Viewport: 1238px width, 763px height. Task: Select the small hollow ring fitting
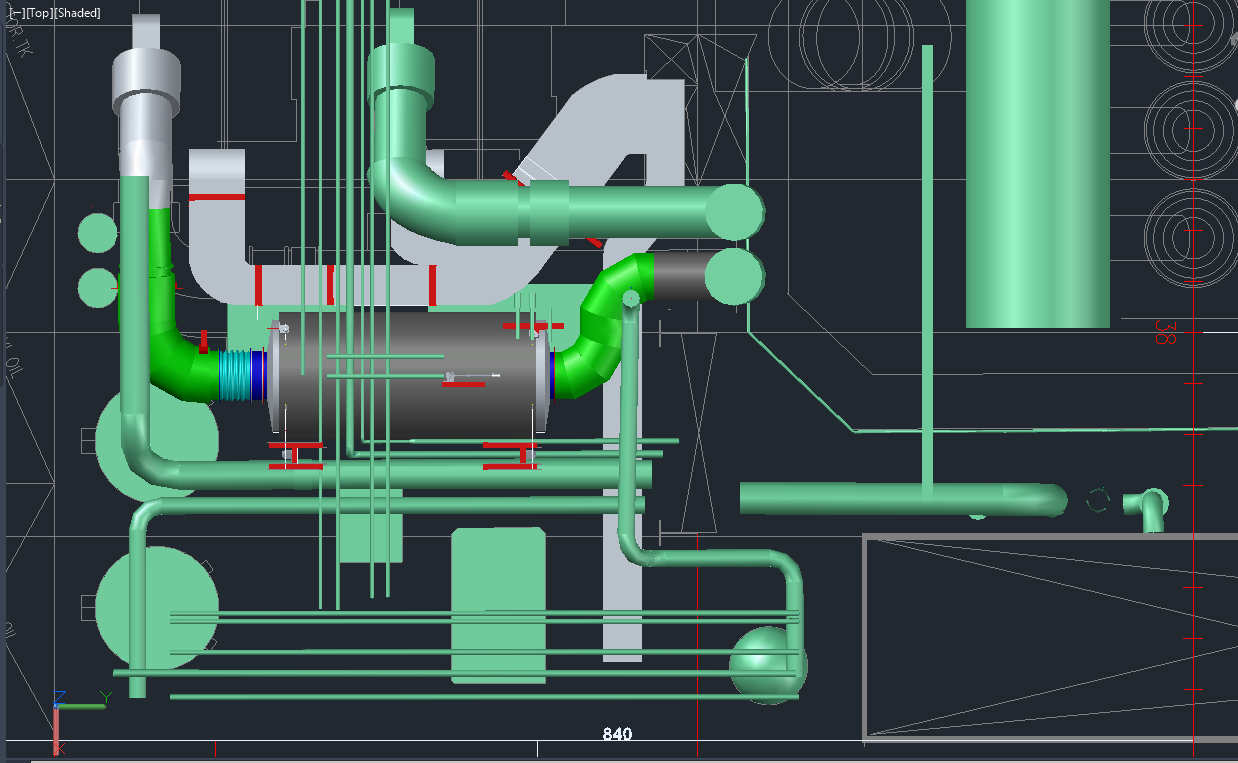tap(1098, 500)
